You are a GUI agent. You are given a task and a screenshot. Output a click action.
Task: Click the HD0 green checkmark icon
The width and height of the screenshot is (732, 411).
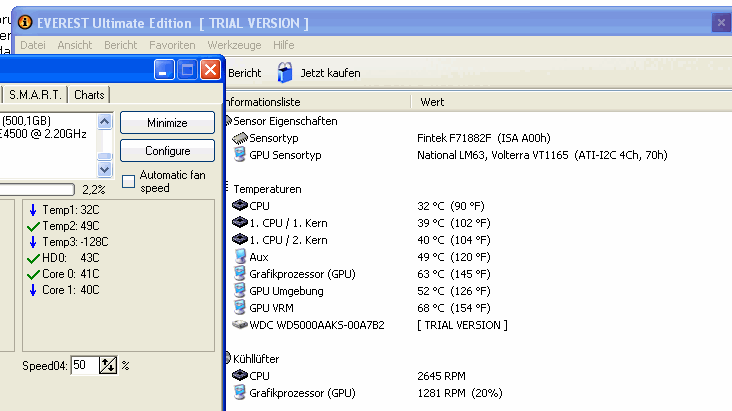click(33, 258)
